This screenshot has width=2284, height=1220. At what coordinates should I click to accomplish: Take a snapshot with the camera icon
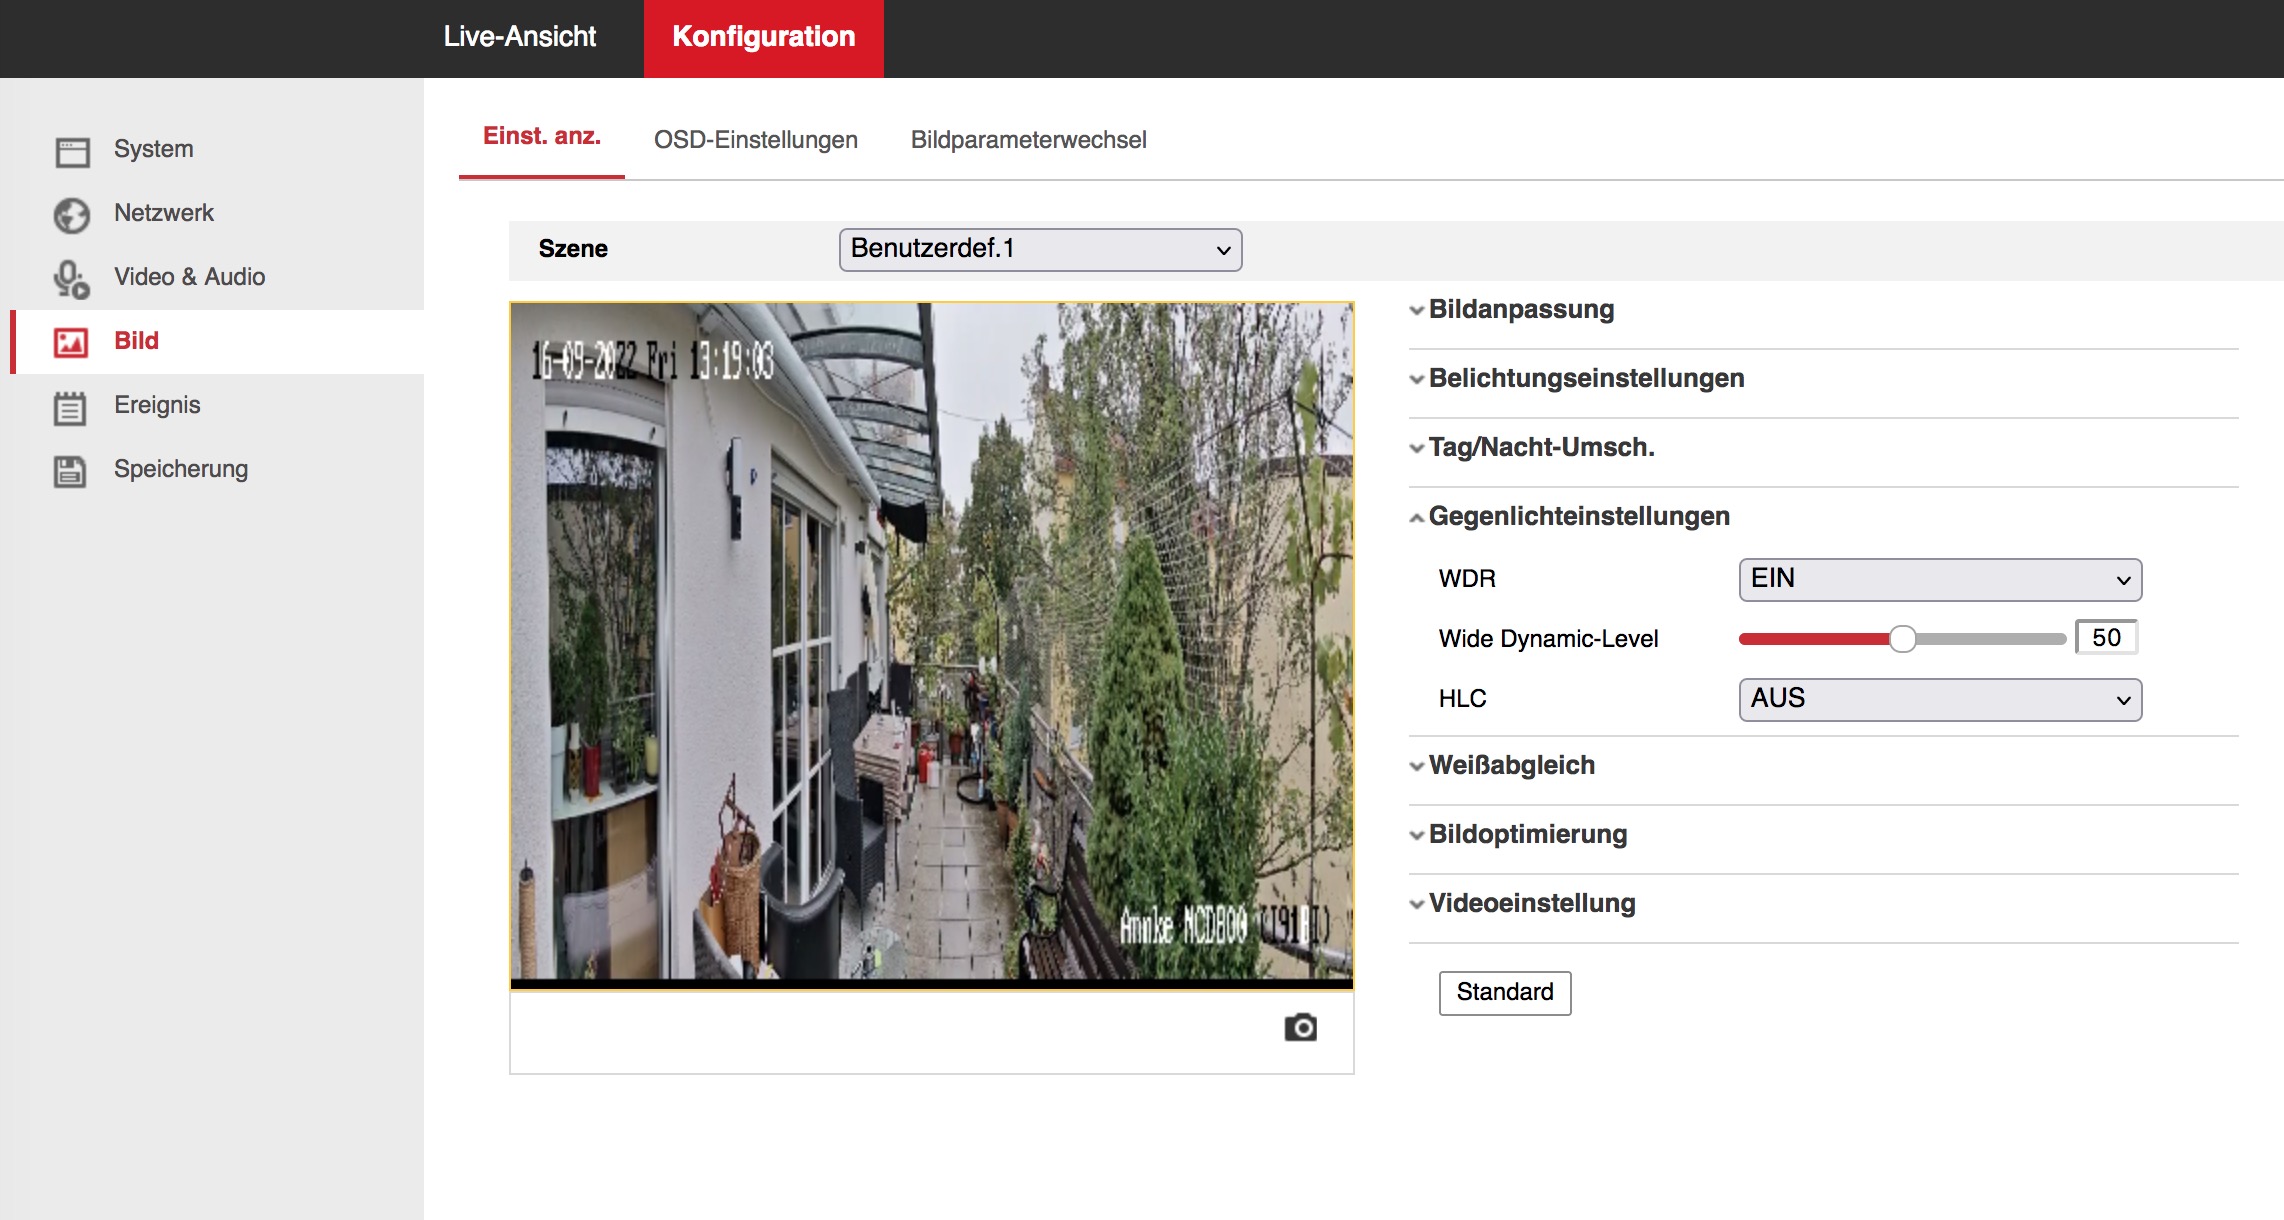(1300, 1027)
